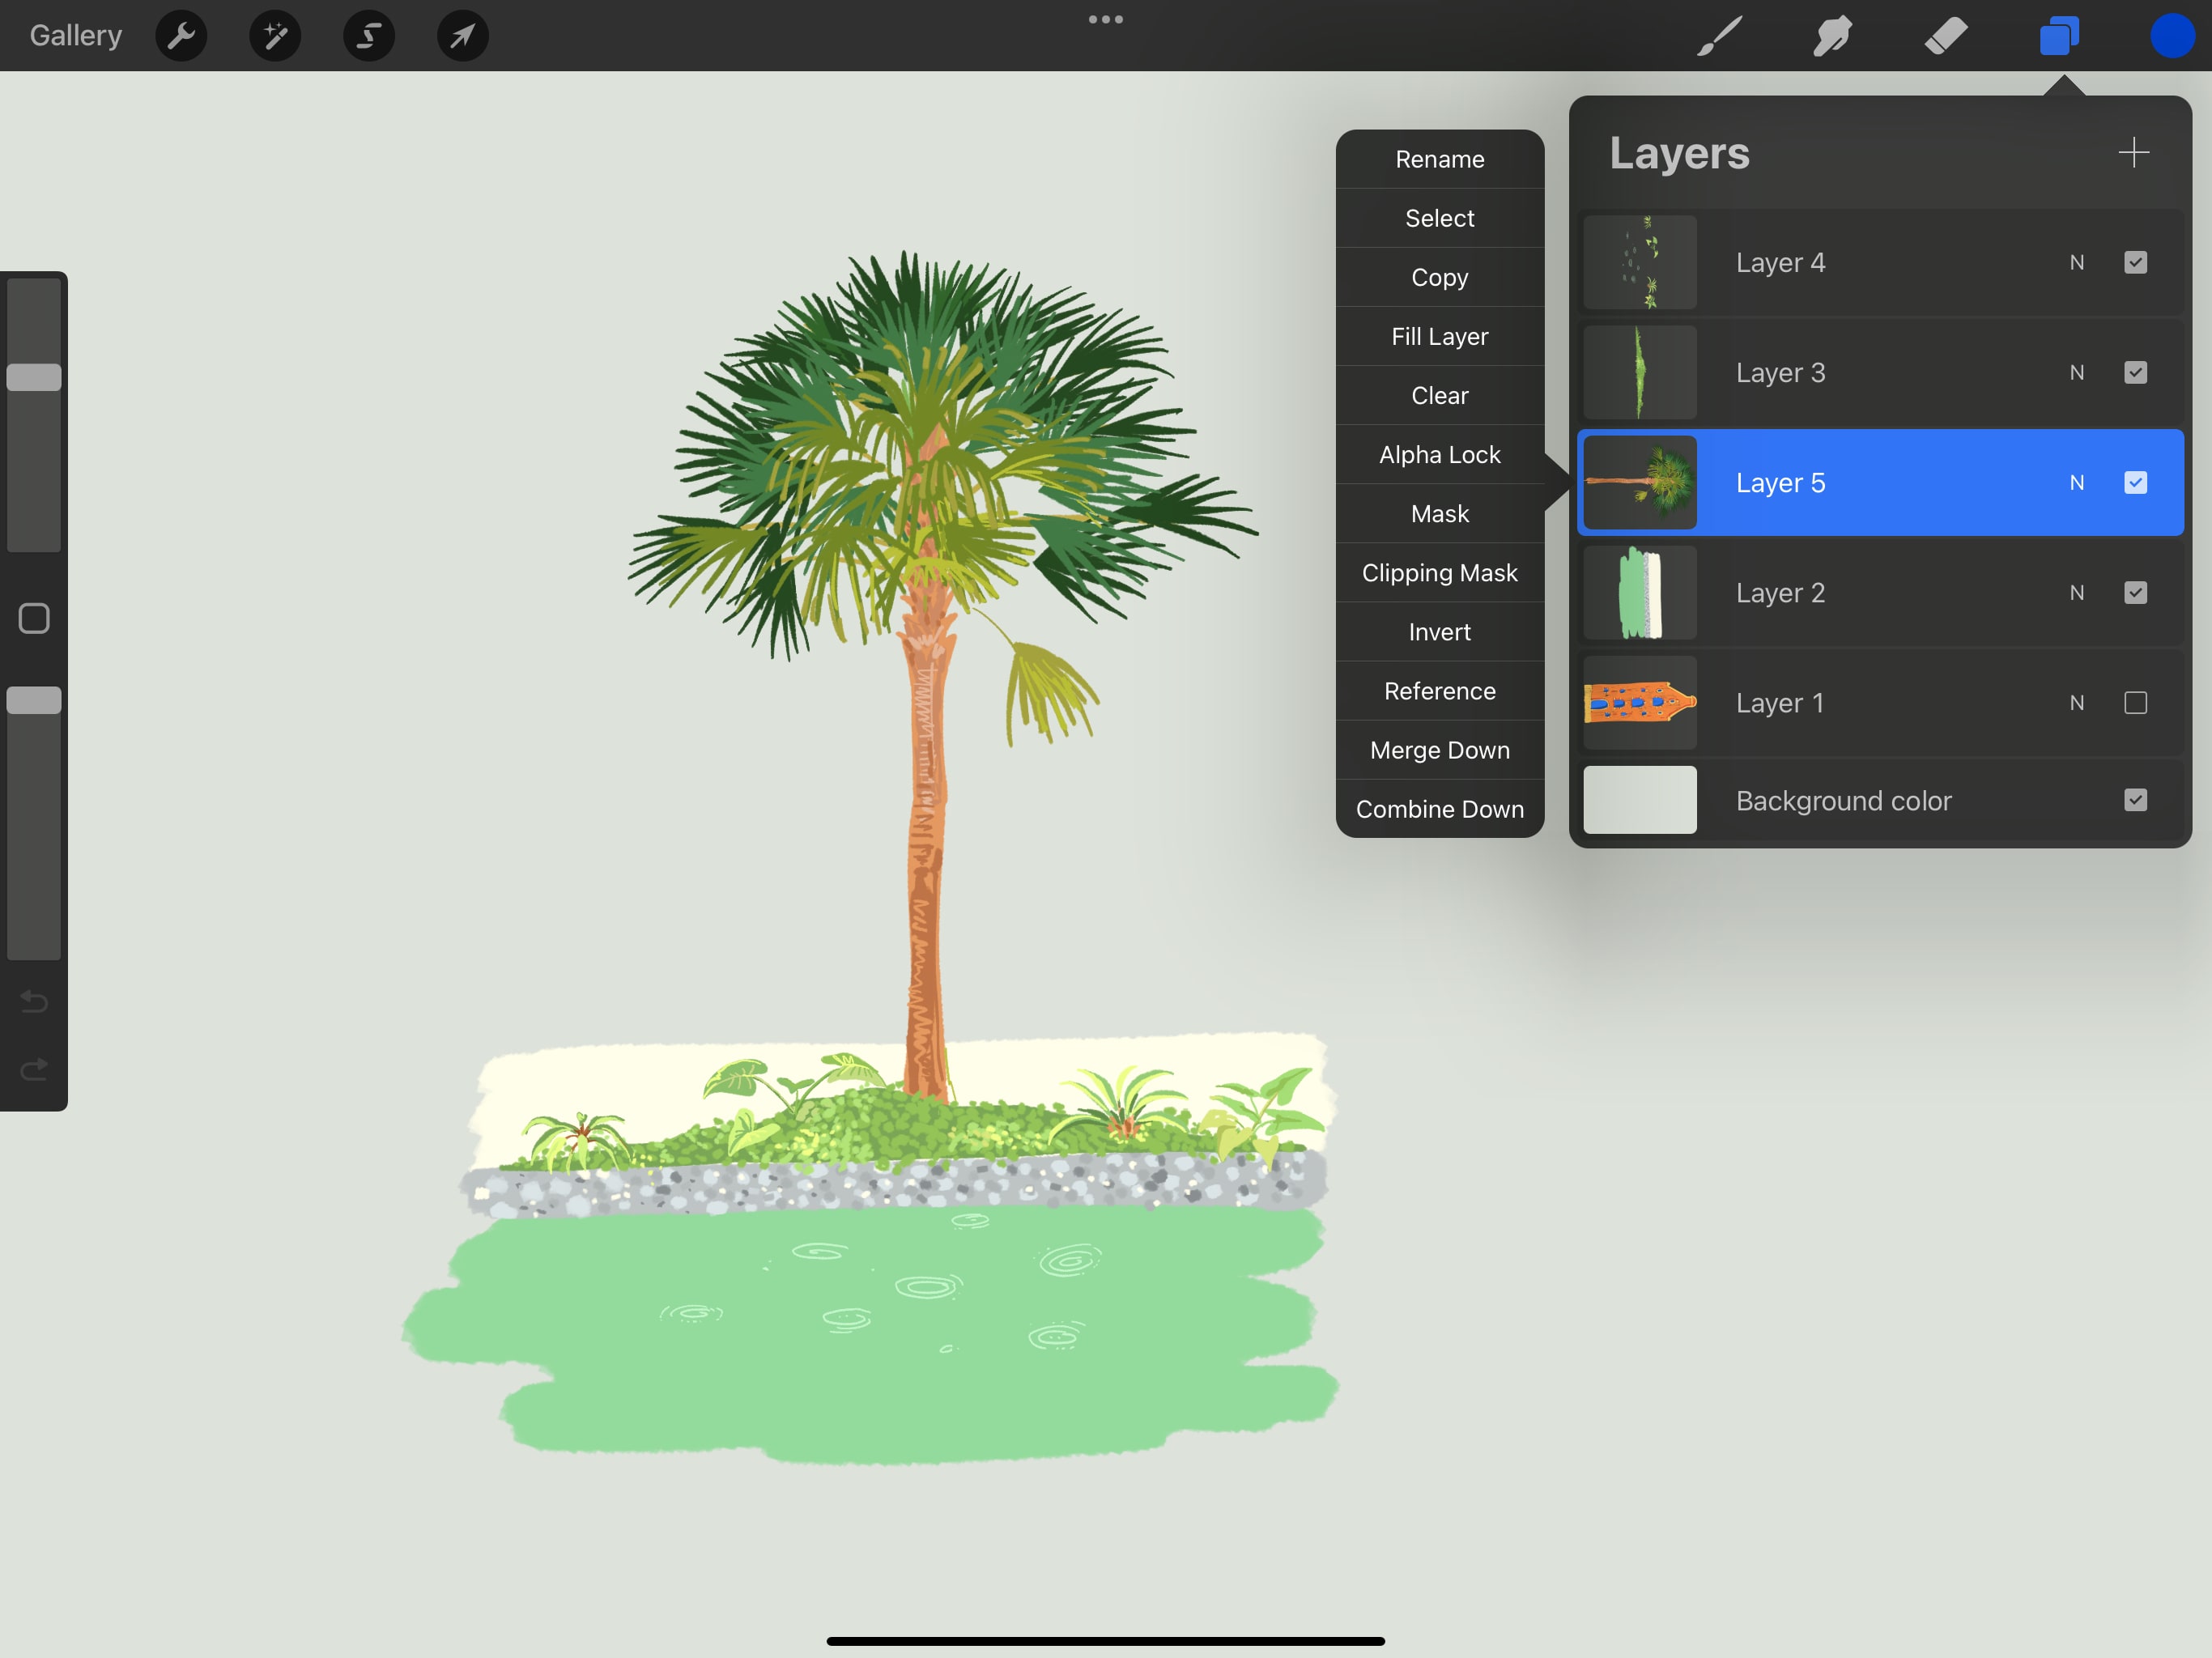This screenshot has height=1658, width=2212.
Task: Open the Adjustments magic wand menu
Action: (x=275, y=36)
